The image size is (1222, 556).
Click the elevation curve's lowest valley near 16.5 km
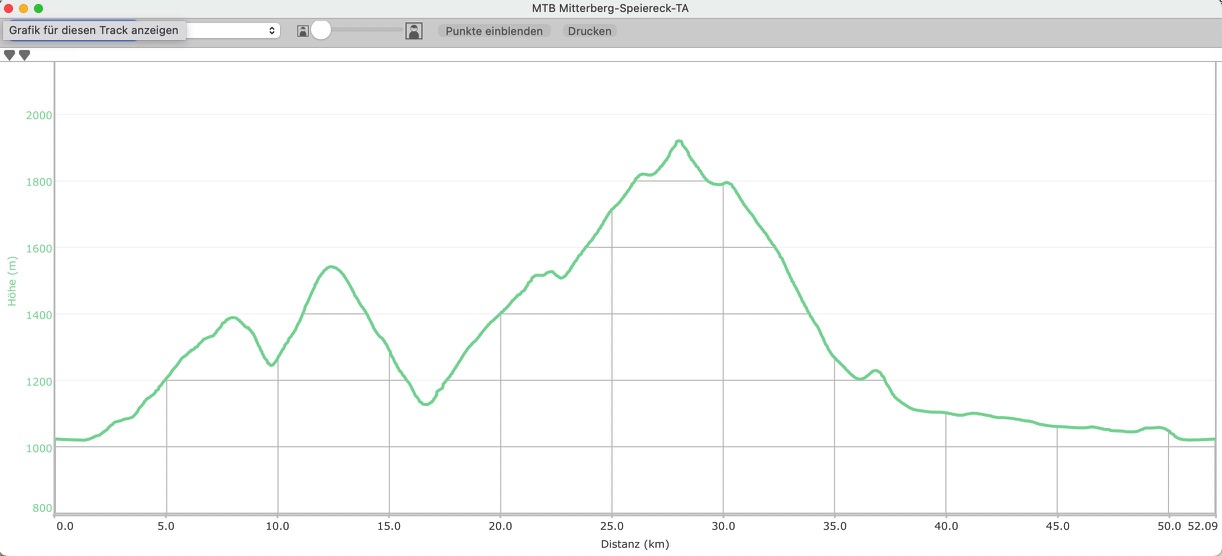point(426,404)
